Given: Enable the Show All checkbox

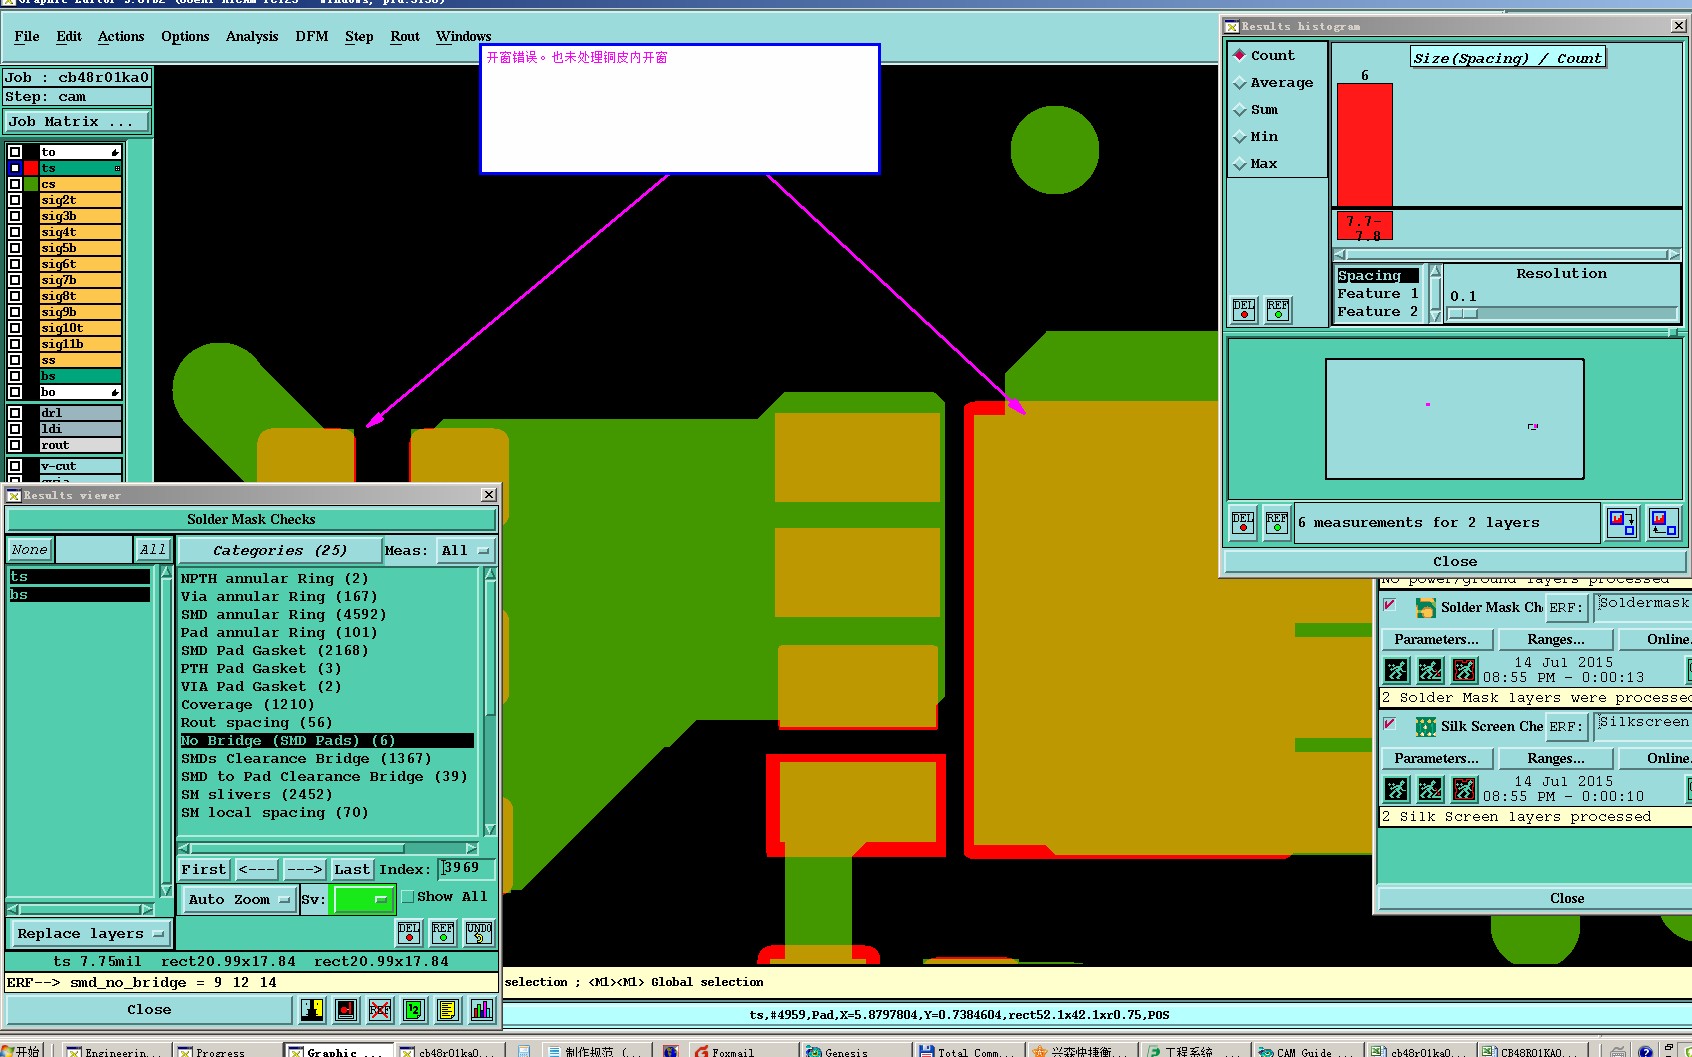Looking at the screenshot, I should click(x=408, y=897).
